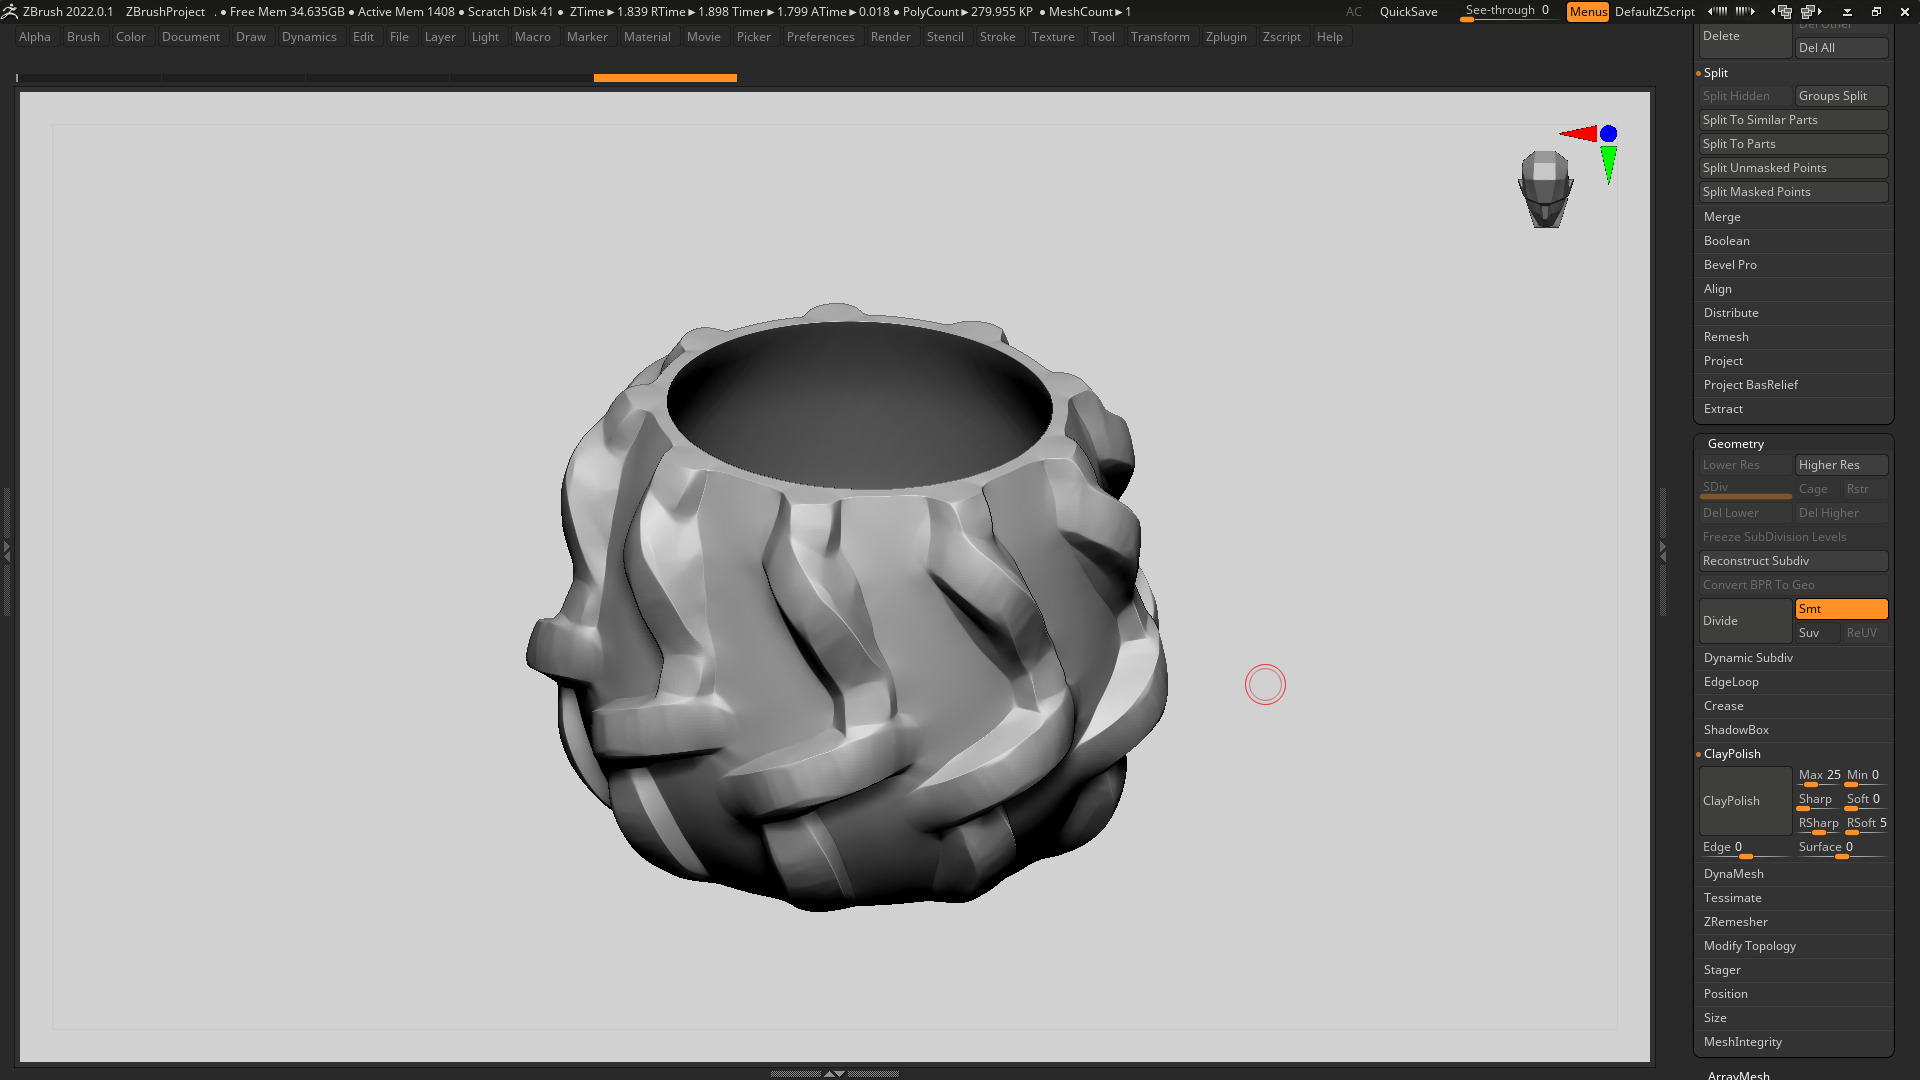The height and width of the screenshot is (1080, 1920).
Task: Open the Zplugin menu
Action: pyautogui.click(x=1225, y=37)
